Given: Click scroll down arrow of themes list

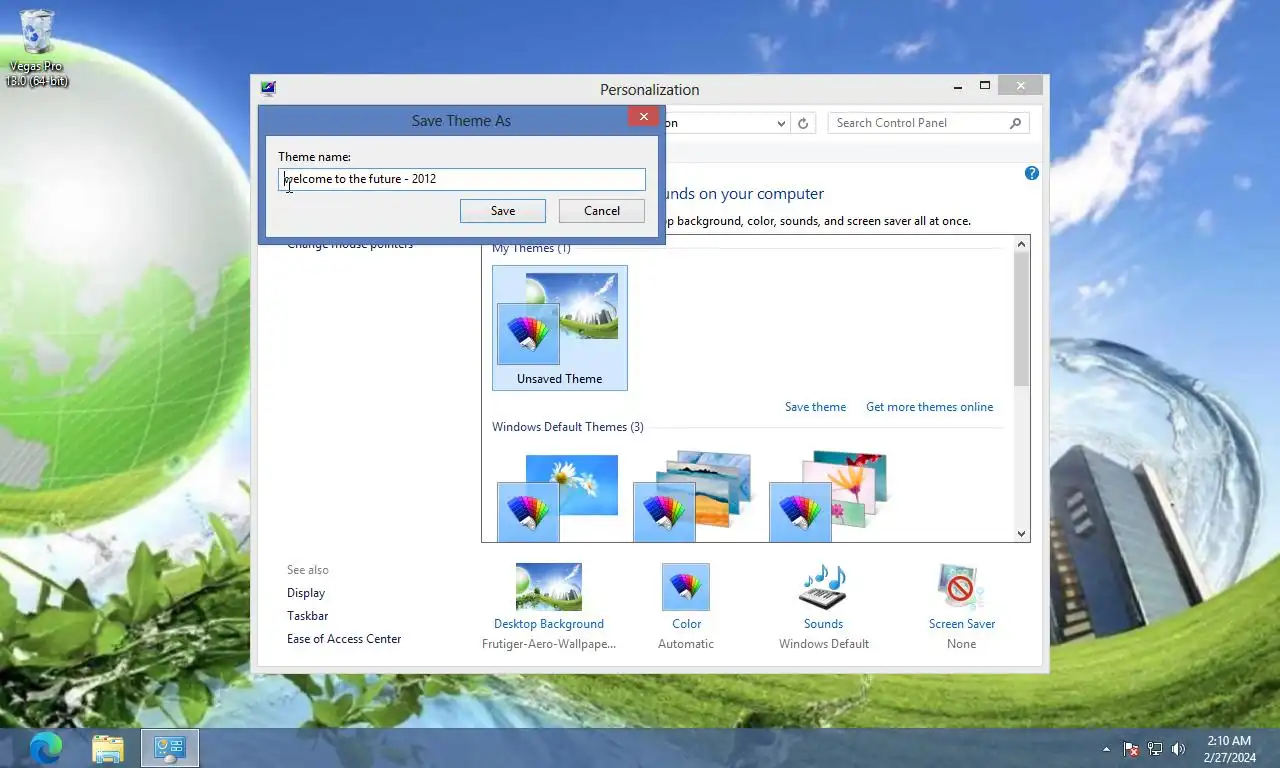Looking at the screenshot, I should 1022,534.
